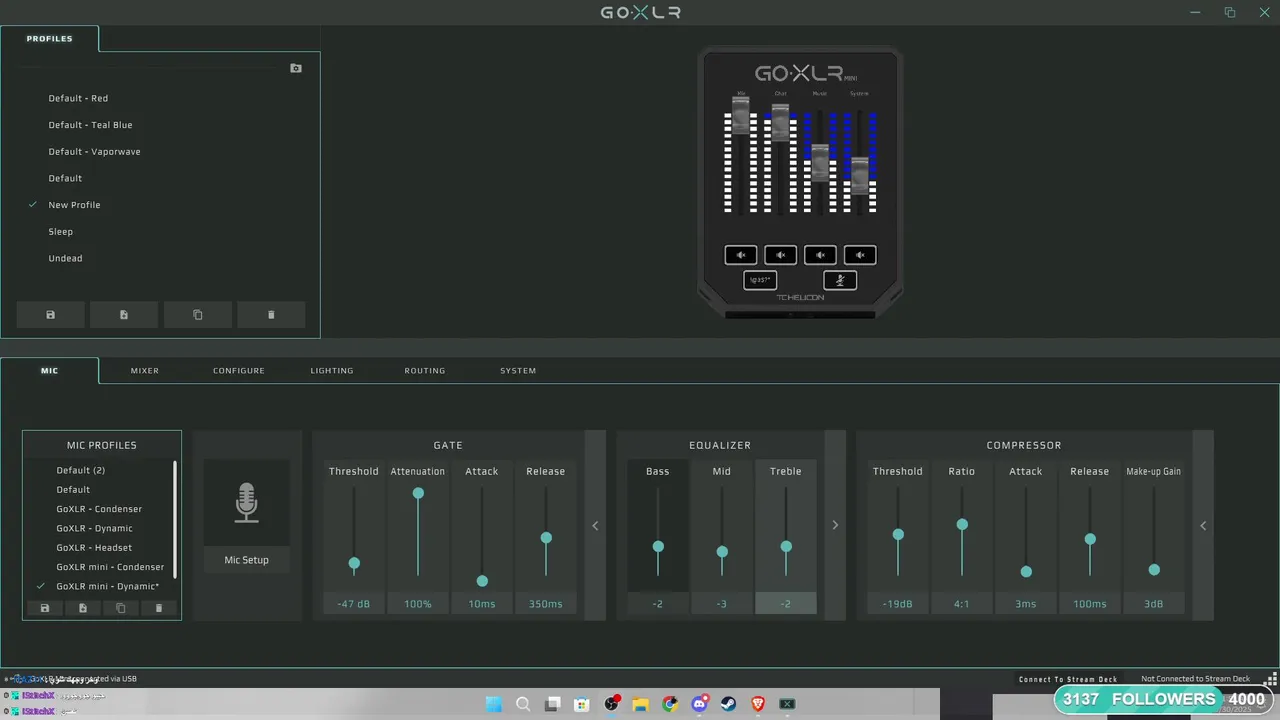The height and width of the screenshot is (720, 1280).
Task: Select GoXLR - Headset mic profile
Action: point(94,548)
